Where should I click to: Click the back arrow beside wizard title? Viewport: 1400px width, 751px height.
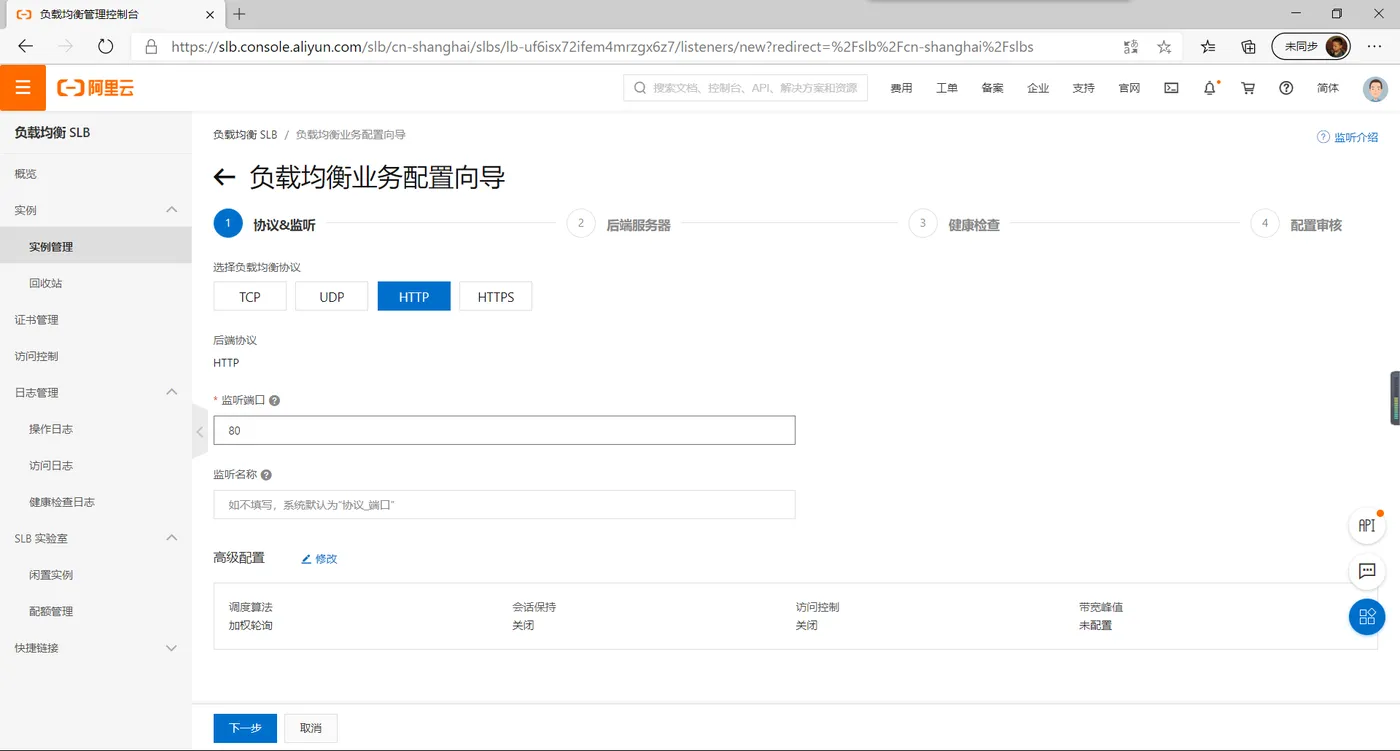pos(225,177)
